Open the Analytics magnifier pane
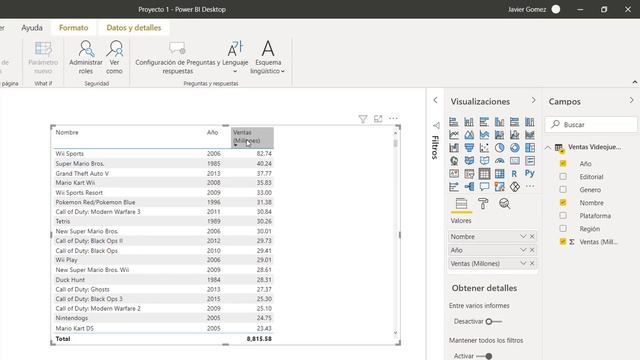Image resolution: width=640 pixels, height=360 pixels. click(x=504, y=204)
